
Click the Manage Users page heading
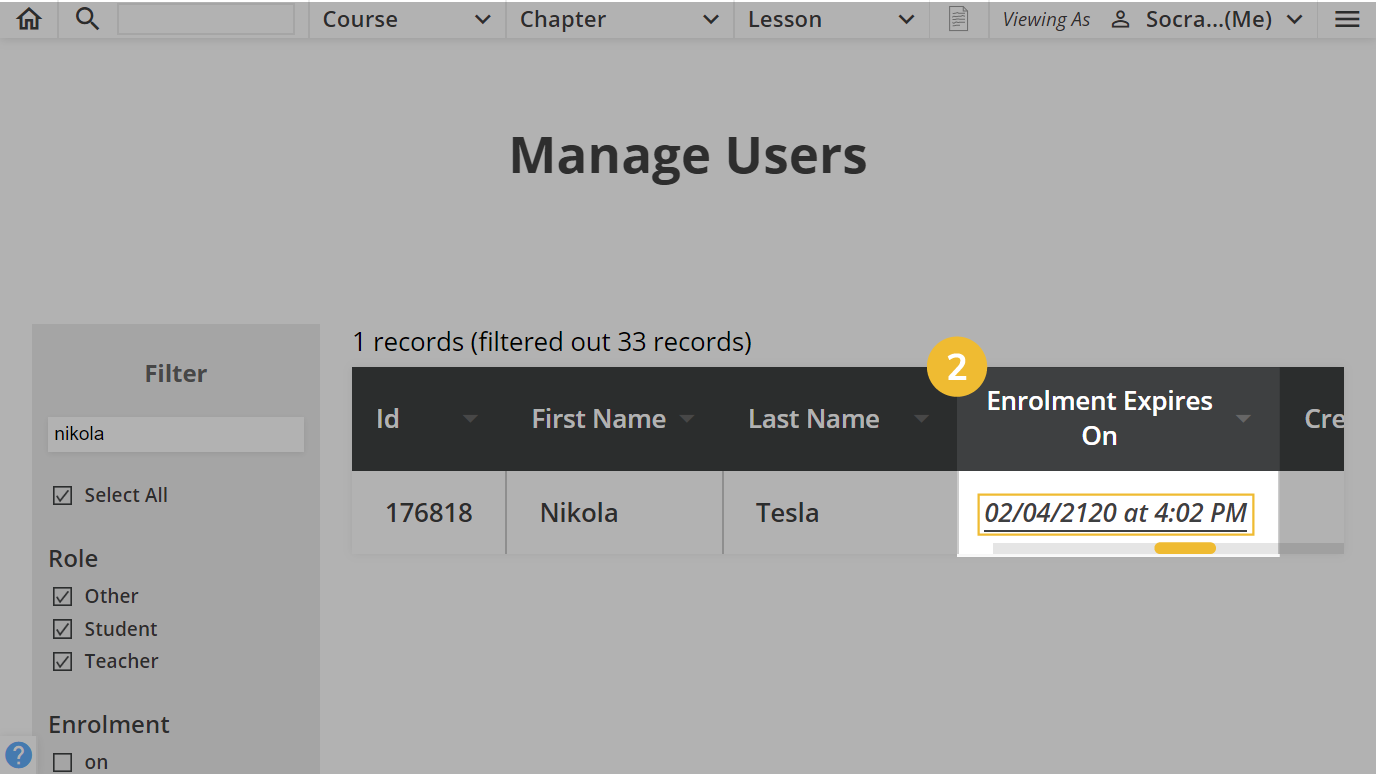coord(688,156)
